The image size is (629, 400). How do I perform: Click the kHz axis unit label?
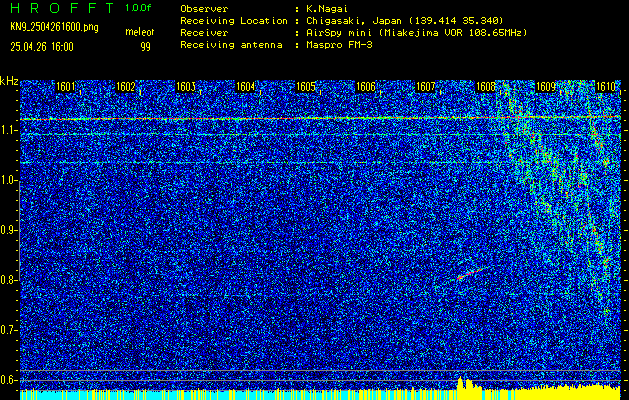coord(9,81)
